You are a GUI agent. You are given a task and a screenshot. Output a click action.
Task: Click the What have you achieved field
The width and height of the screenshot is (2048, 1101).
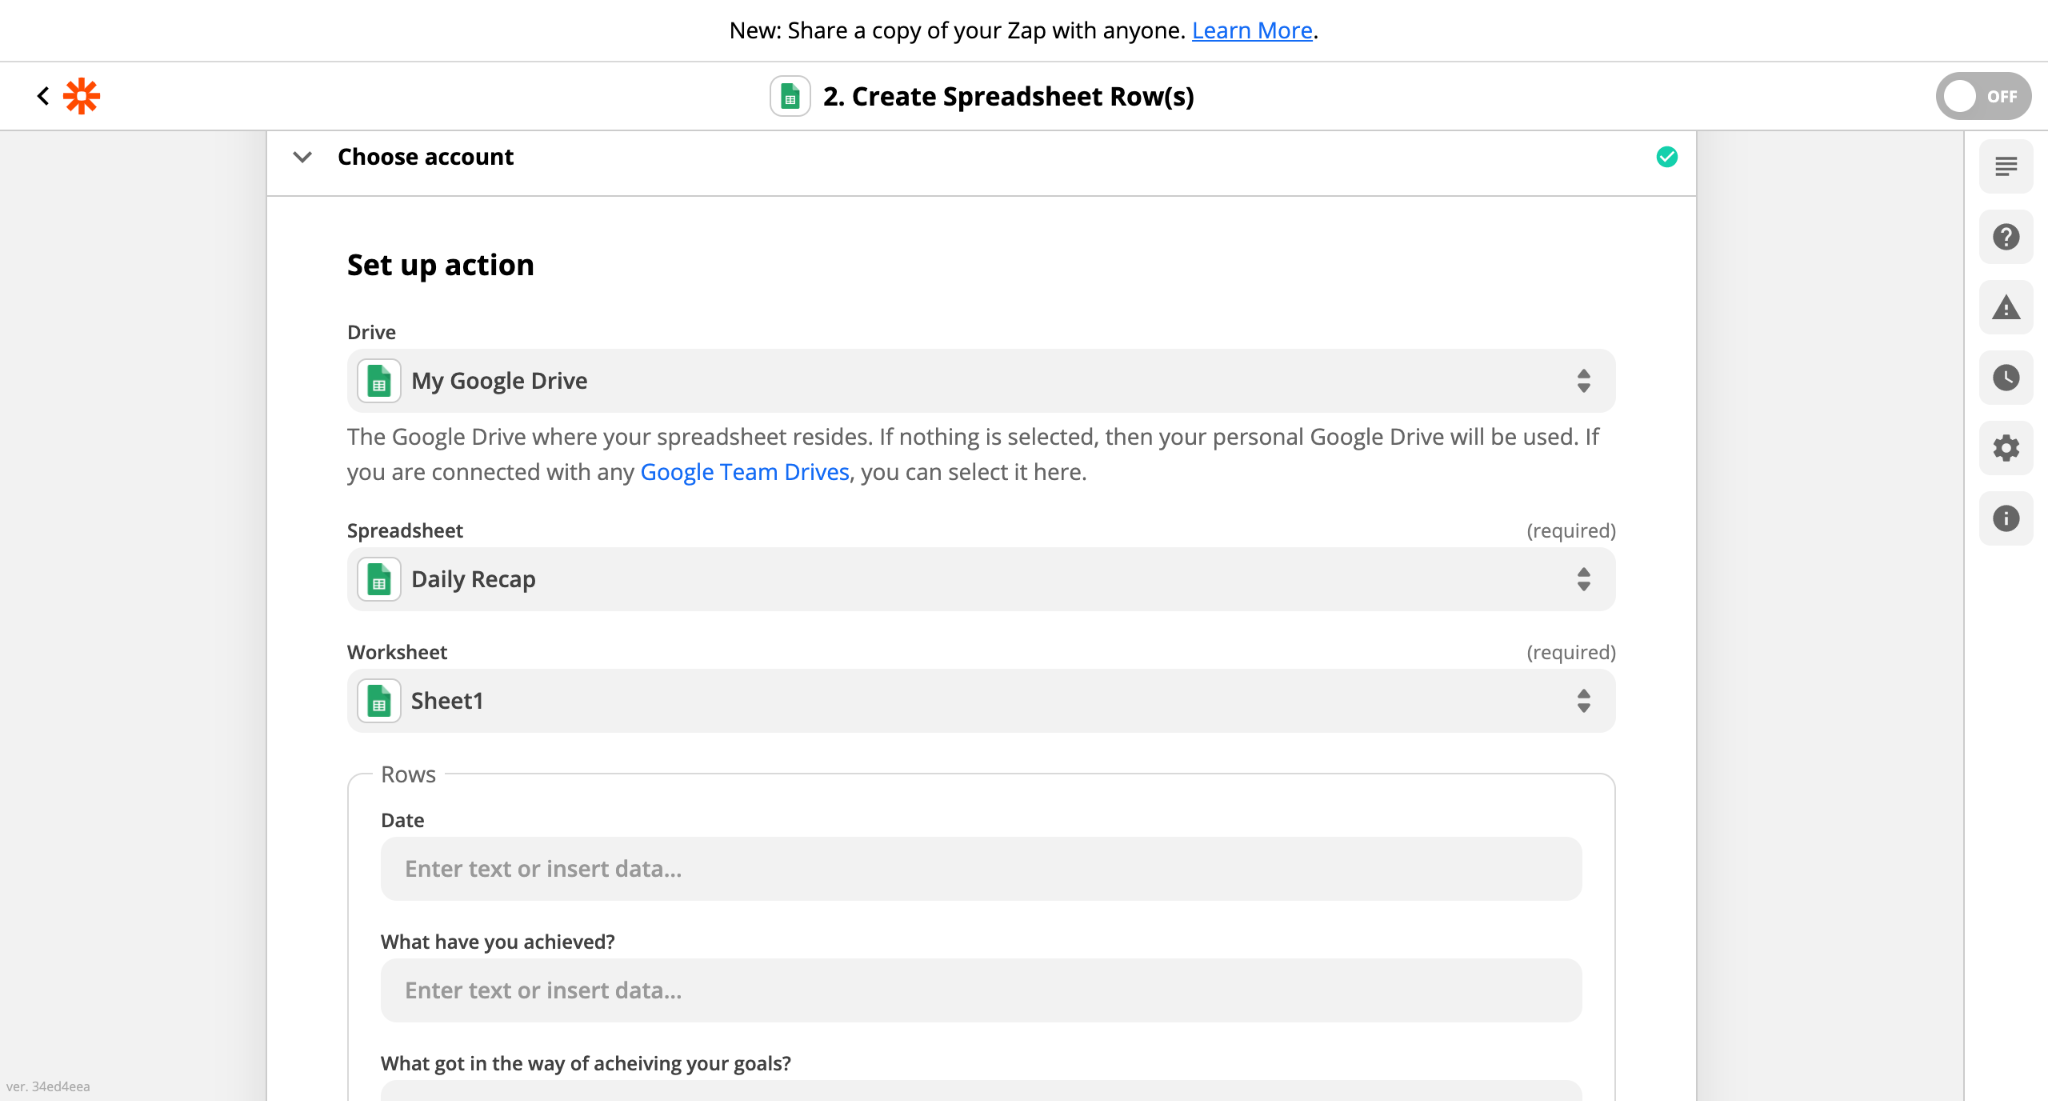click(x=981, y=991)
